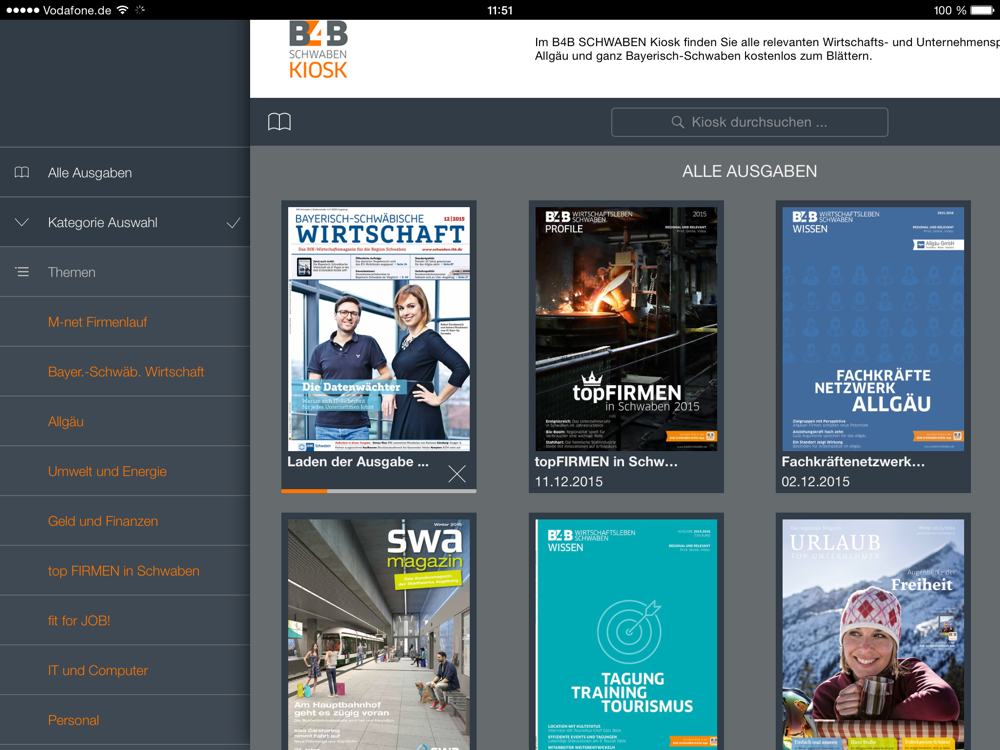
Task: Cancel the loading issue with X icon
Action: pyautogui.click(x=457, y=474)
